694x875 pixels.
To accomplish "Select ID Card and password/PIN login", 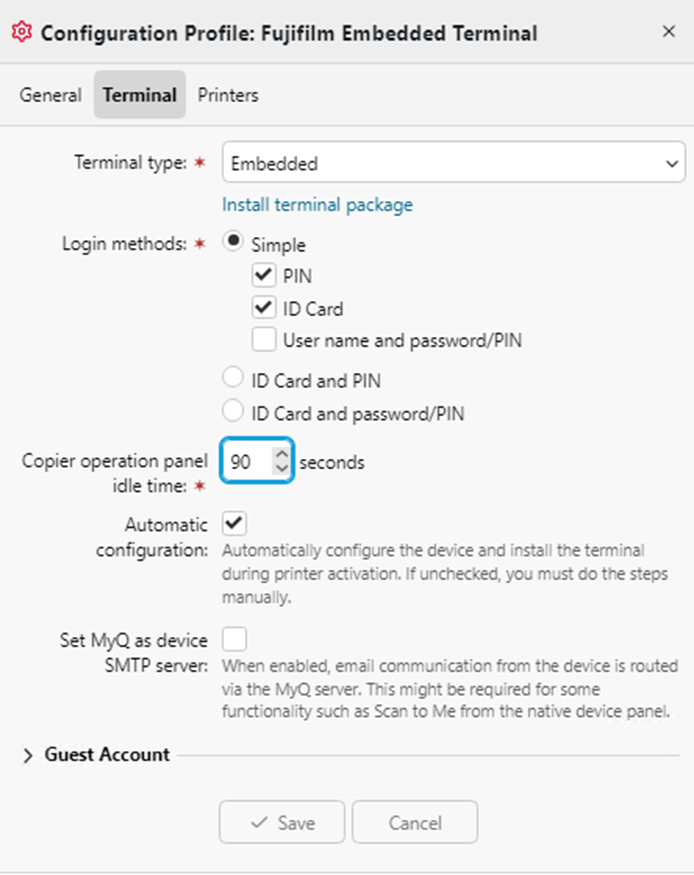I will click(x=234, y=411).
